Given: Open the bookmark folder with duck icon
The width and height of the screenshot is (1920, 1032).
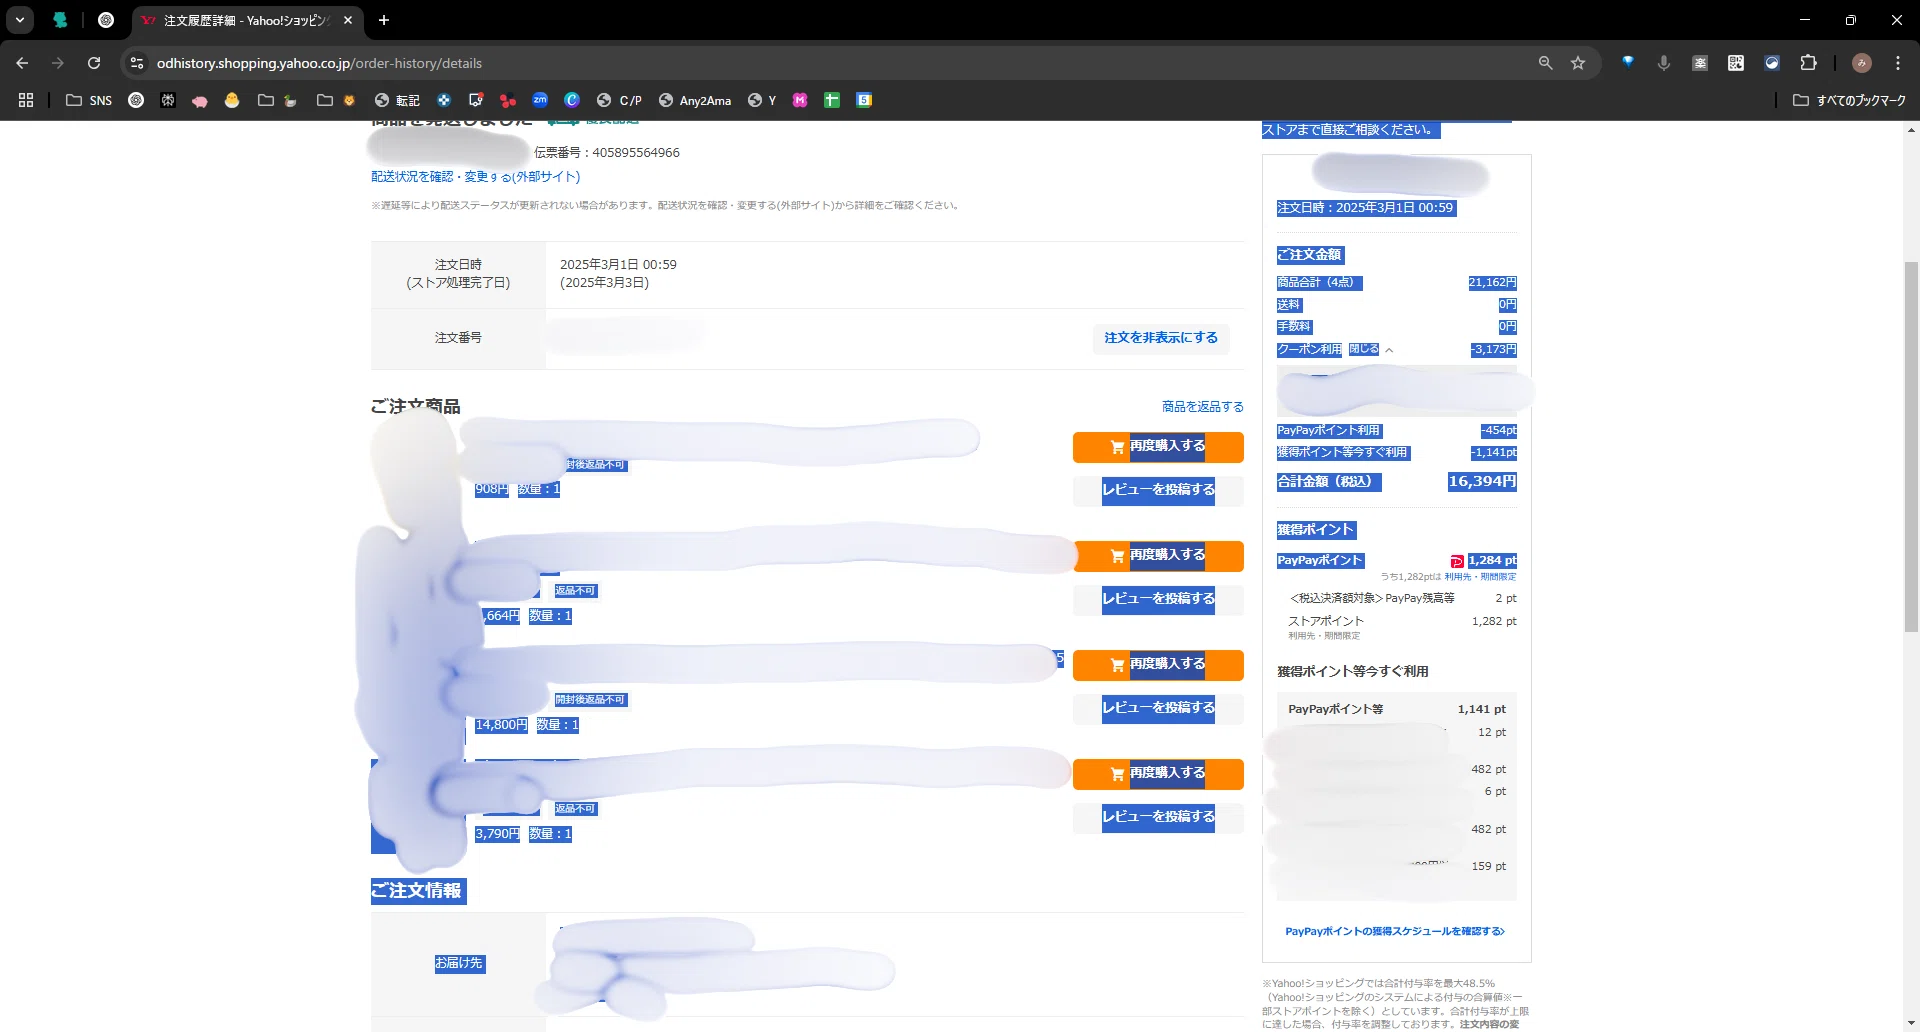Looking at the screenshot, I should (278, 100).
